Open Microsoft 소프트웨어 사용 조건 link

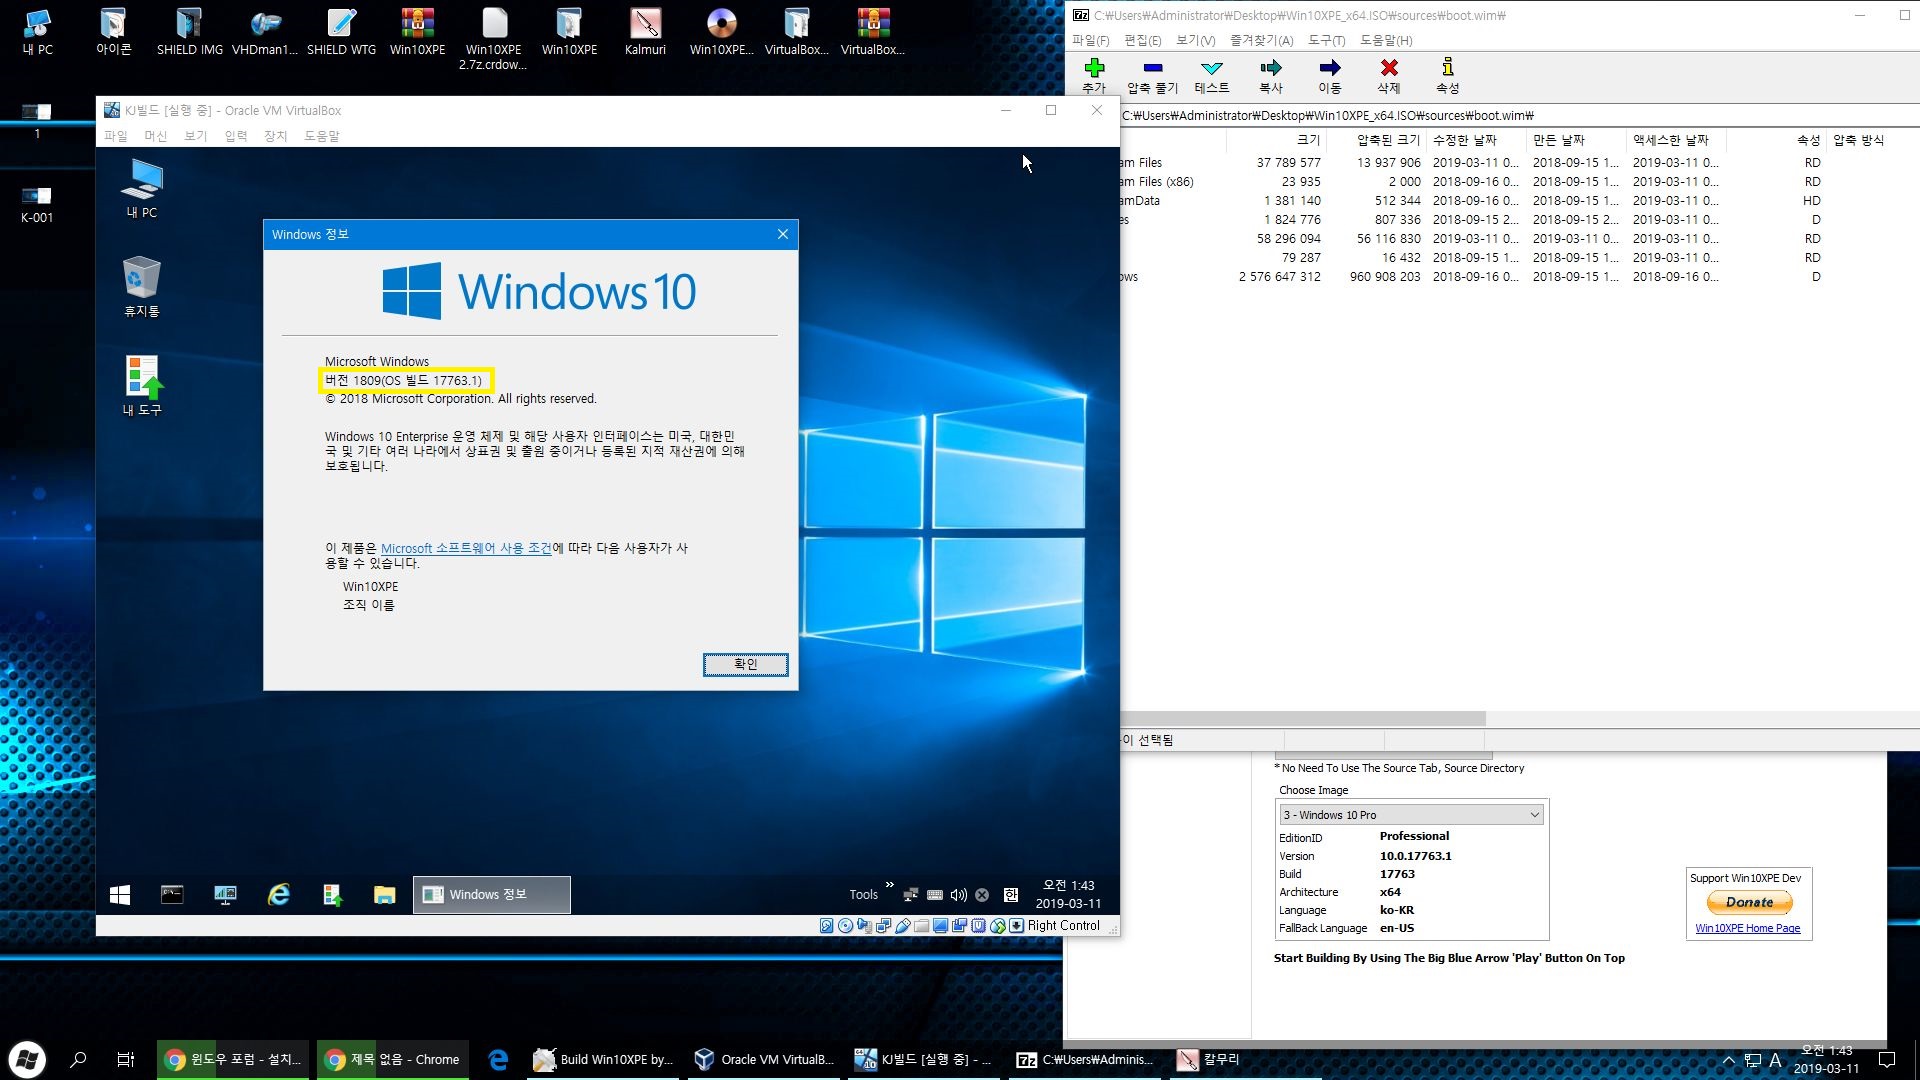tap(466, 548)
